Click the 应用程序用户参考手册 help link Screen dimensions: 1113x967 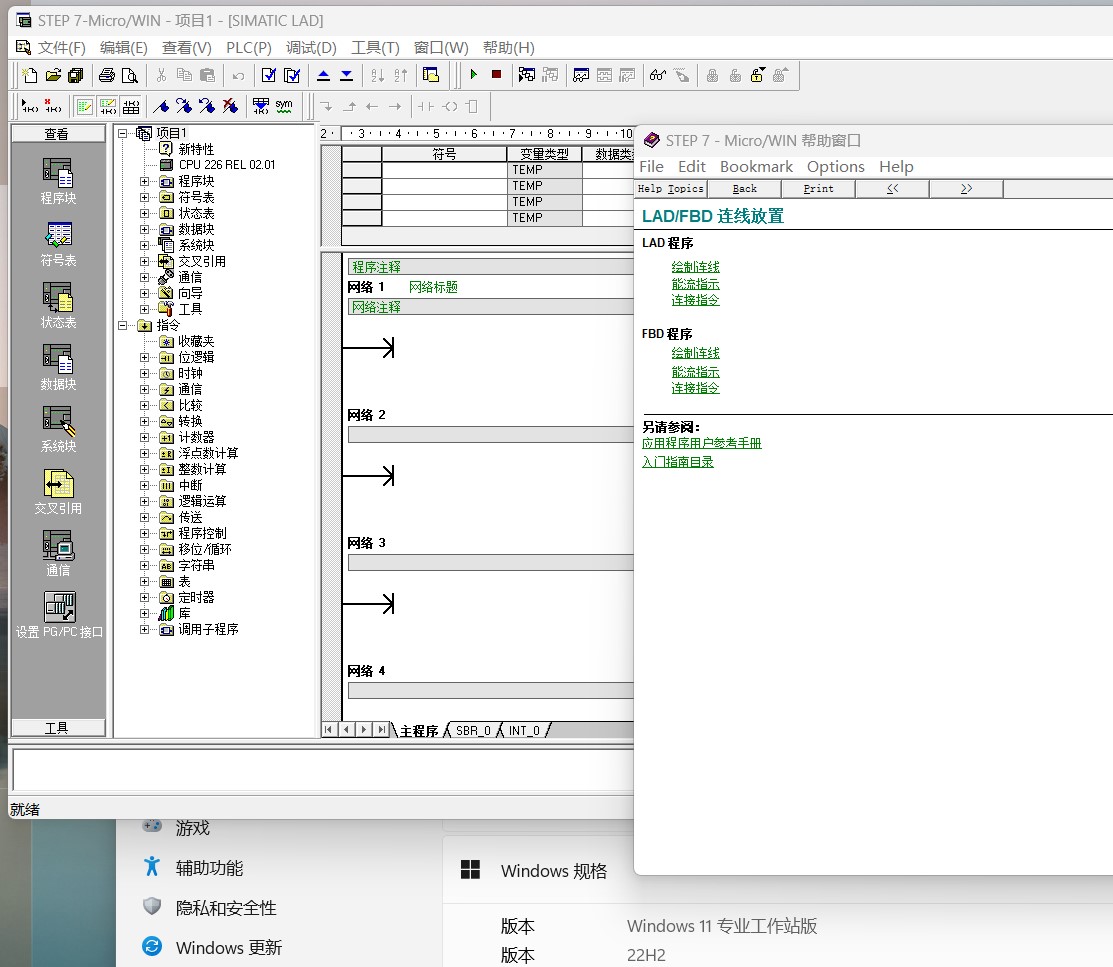pyautogui.click(x=701, y=443)
